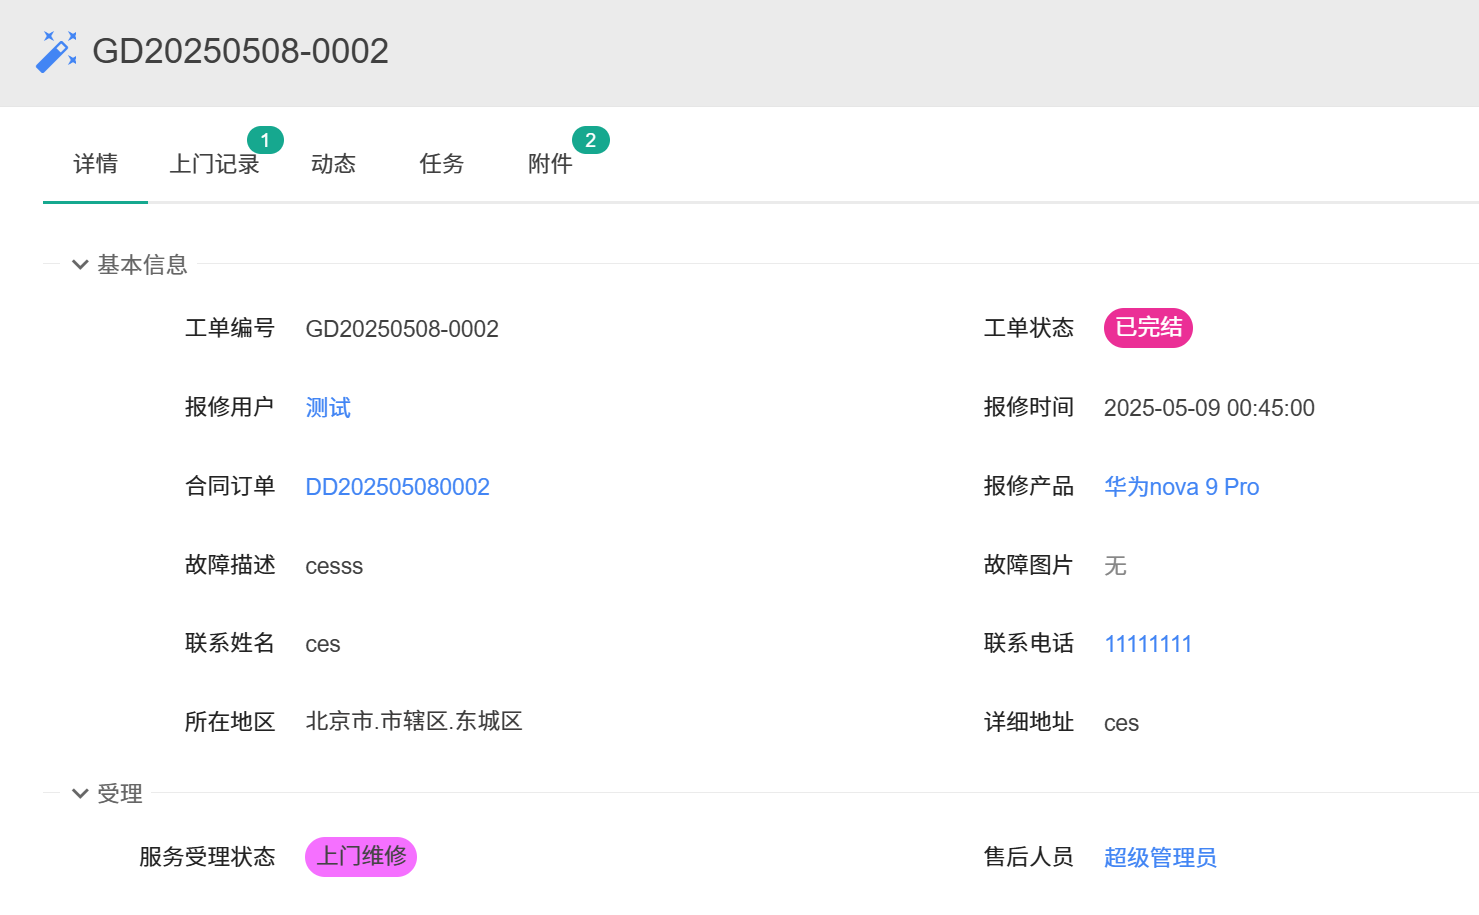Open the 附件 tab
This screenshot has width=1479, height=915.
pyautogui.click(x=549, y=164)
